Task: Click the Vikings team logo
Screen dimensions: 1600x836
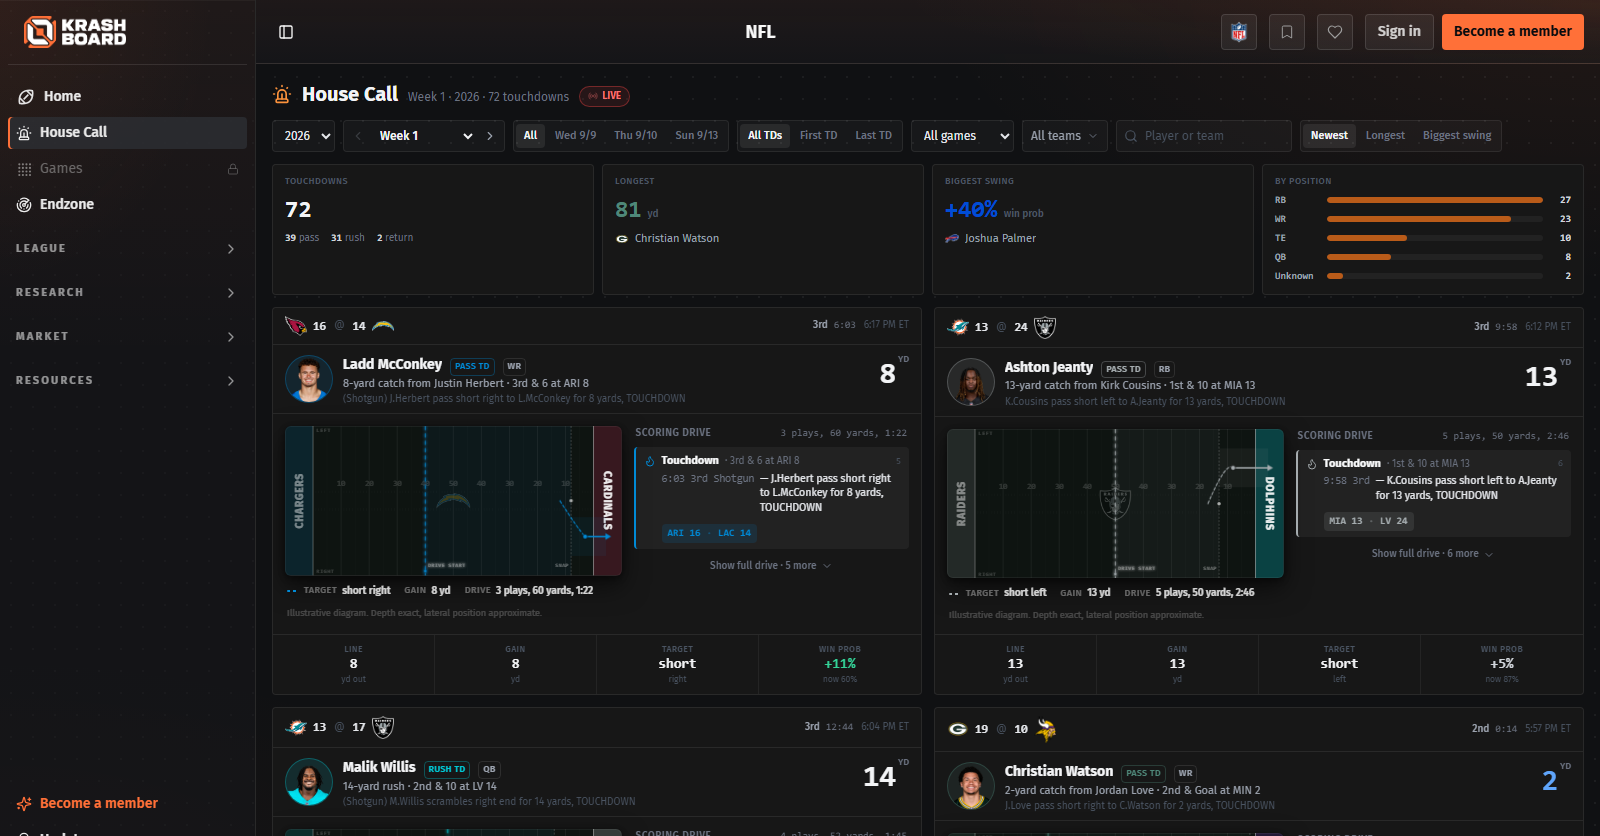Action: coord(1045,729)
